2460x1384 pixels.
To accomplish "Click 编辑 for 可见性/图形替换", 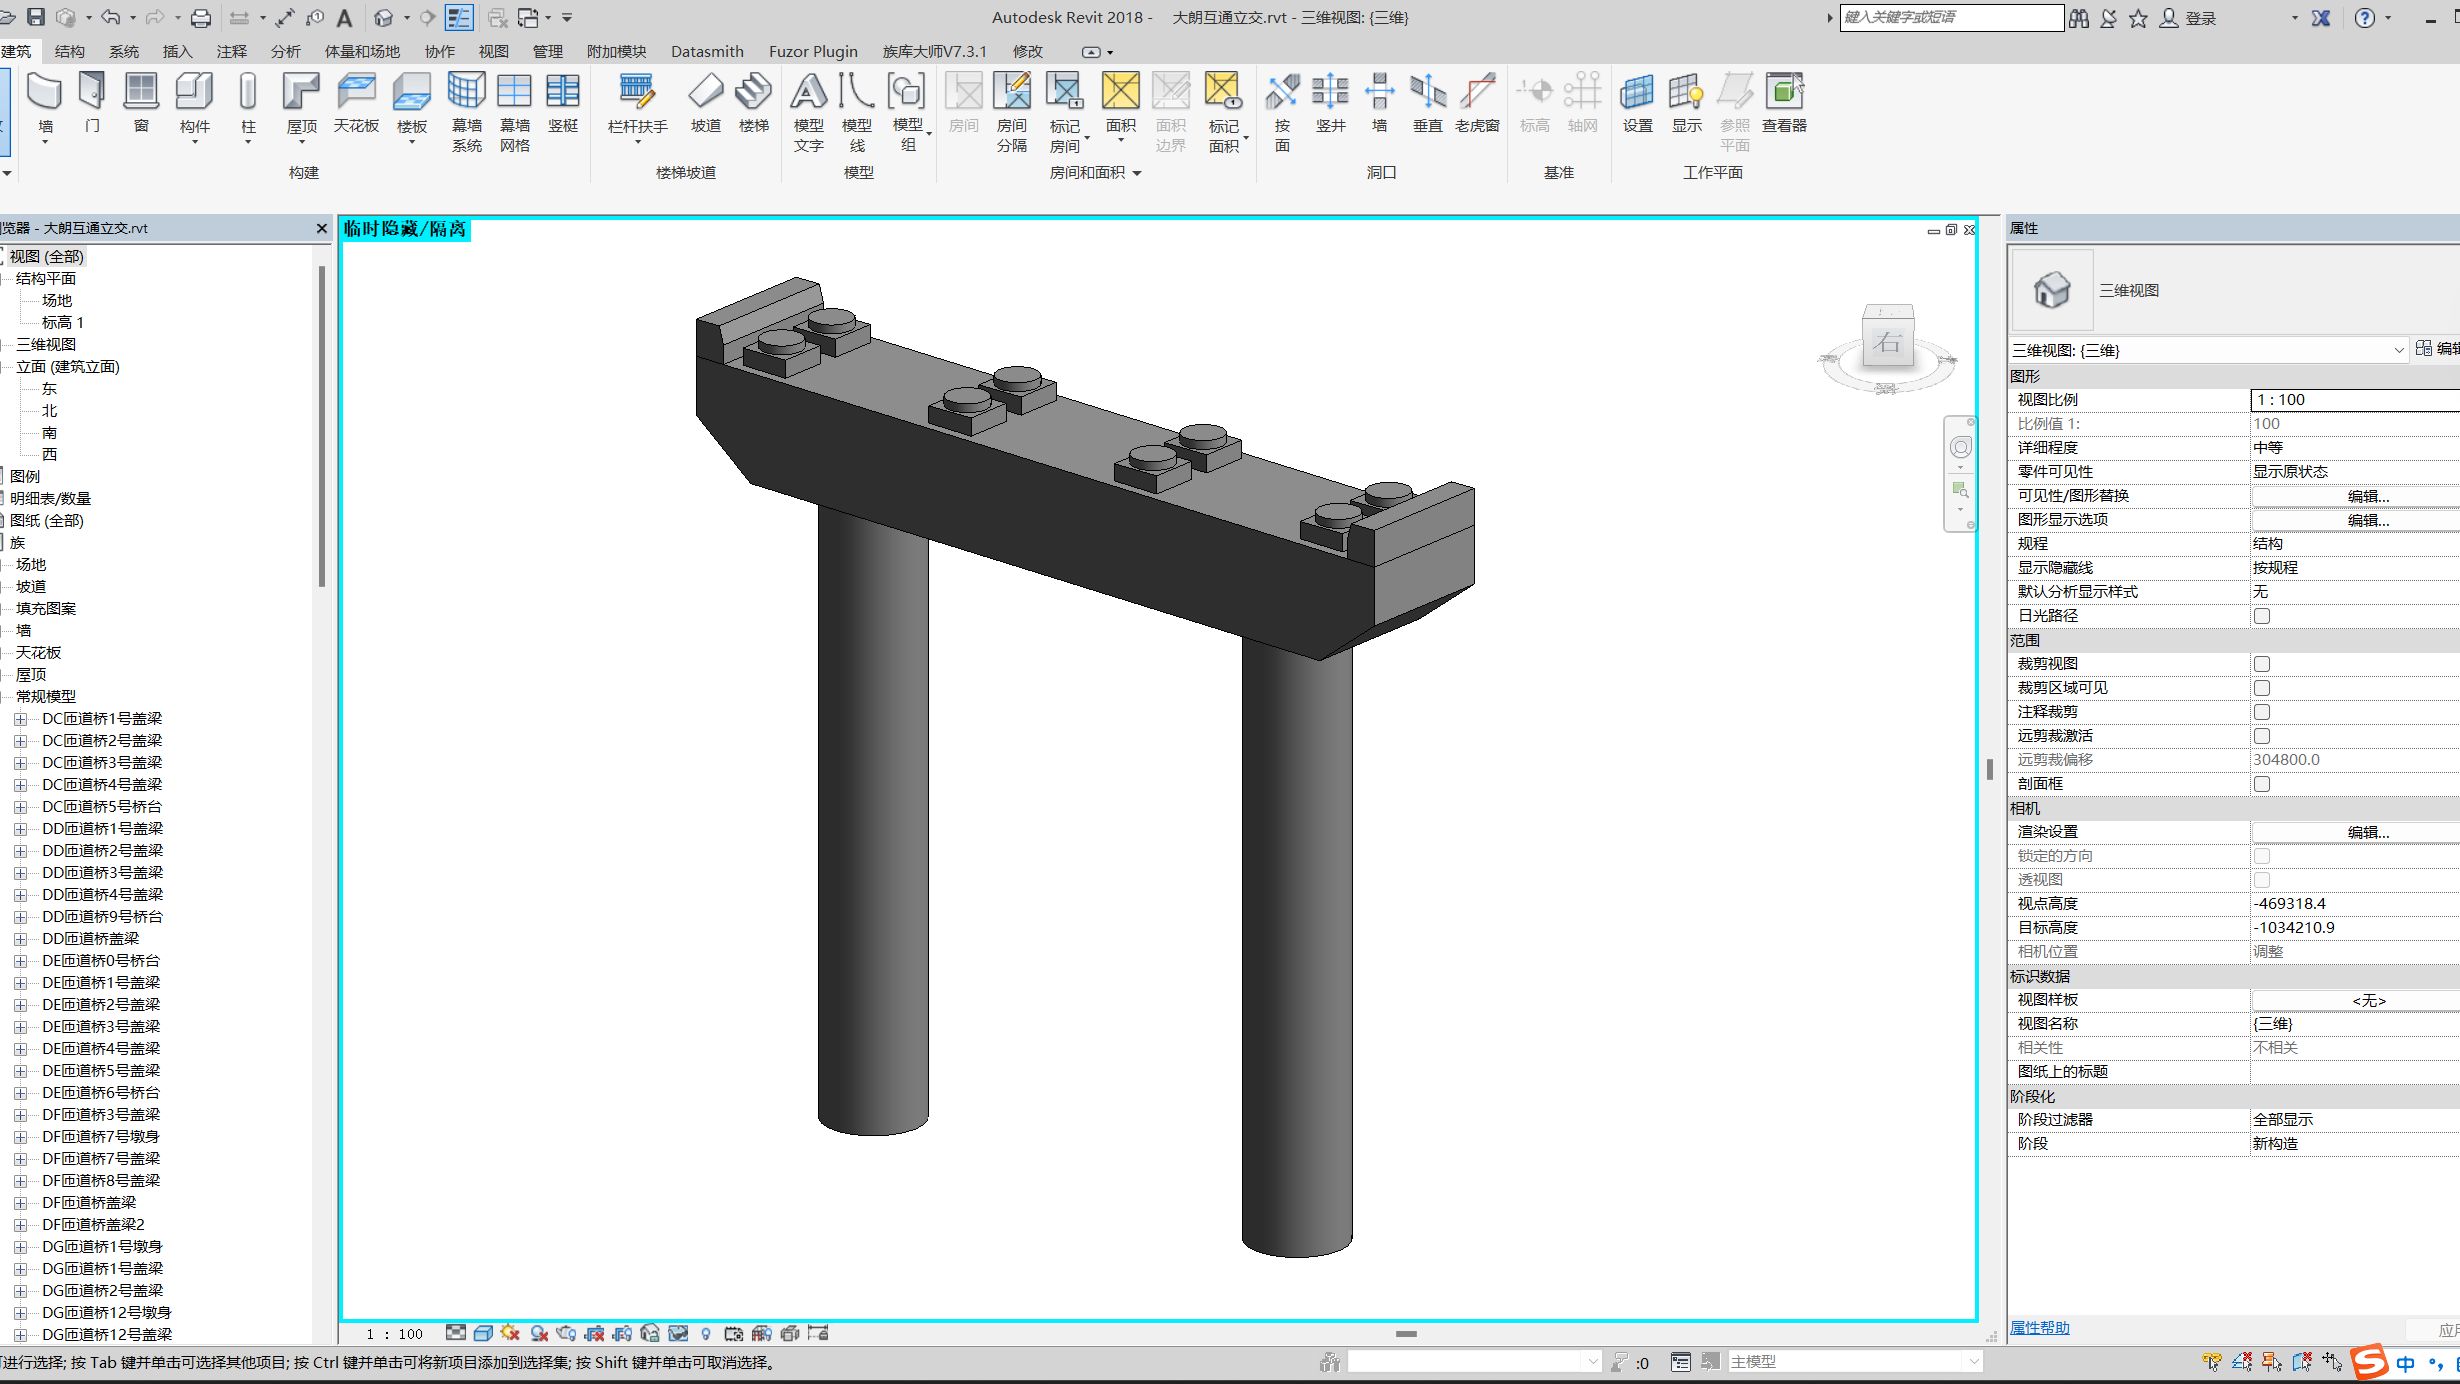I will click(x=2370, y=495).
